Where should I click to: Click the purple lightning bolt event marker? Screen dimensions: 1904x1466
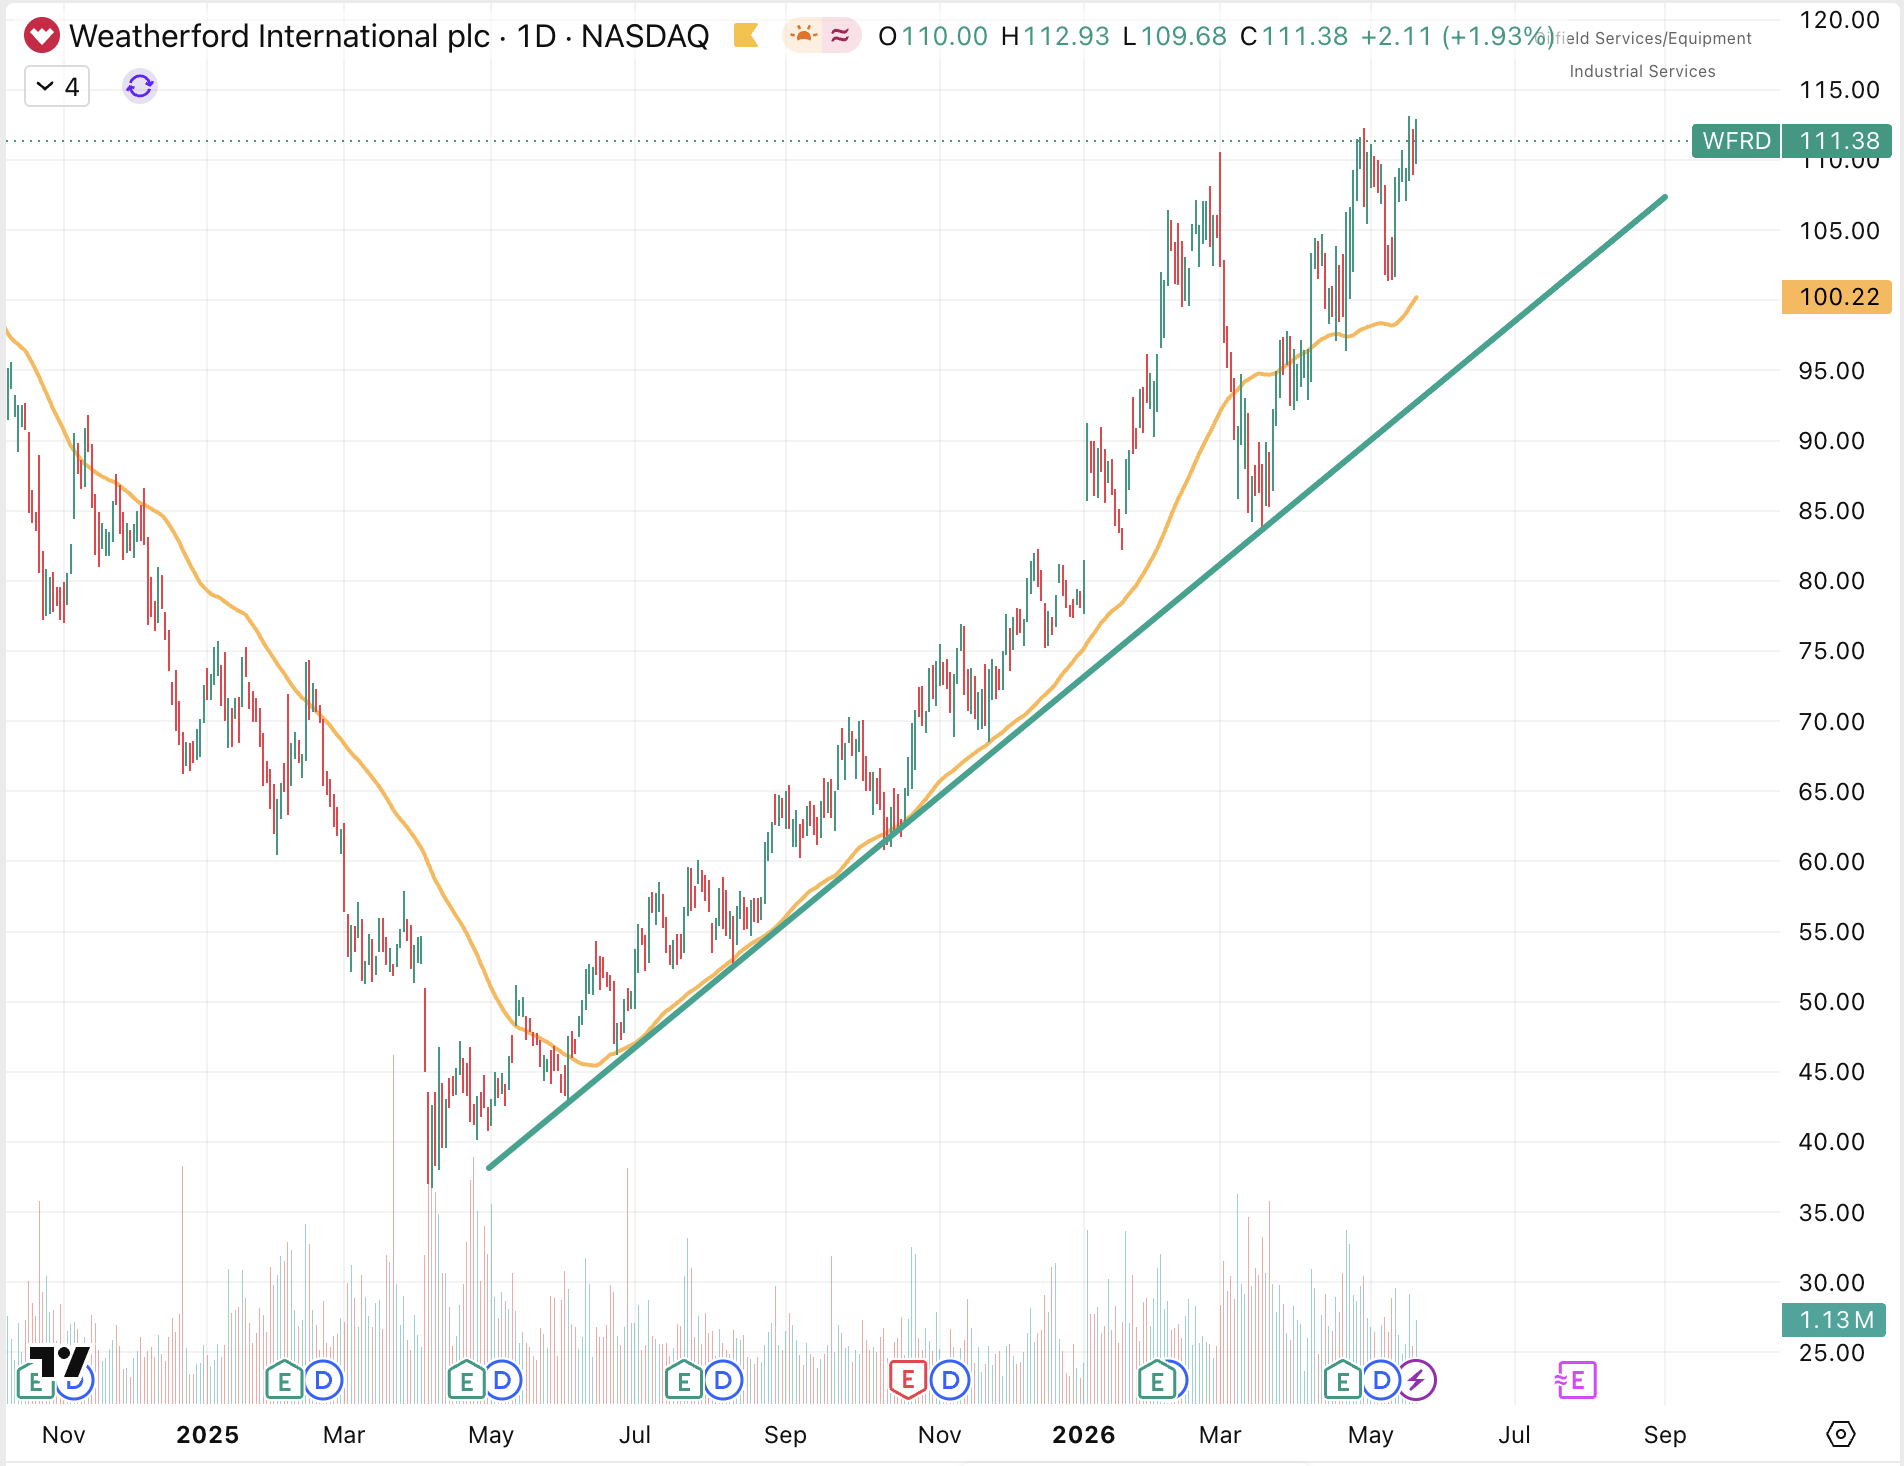tap(1417, 1381)
